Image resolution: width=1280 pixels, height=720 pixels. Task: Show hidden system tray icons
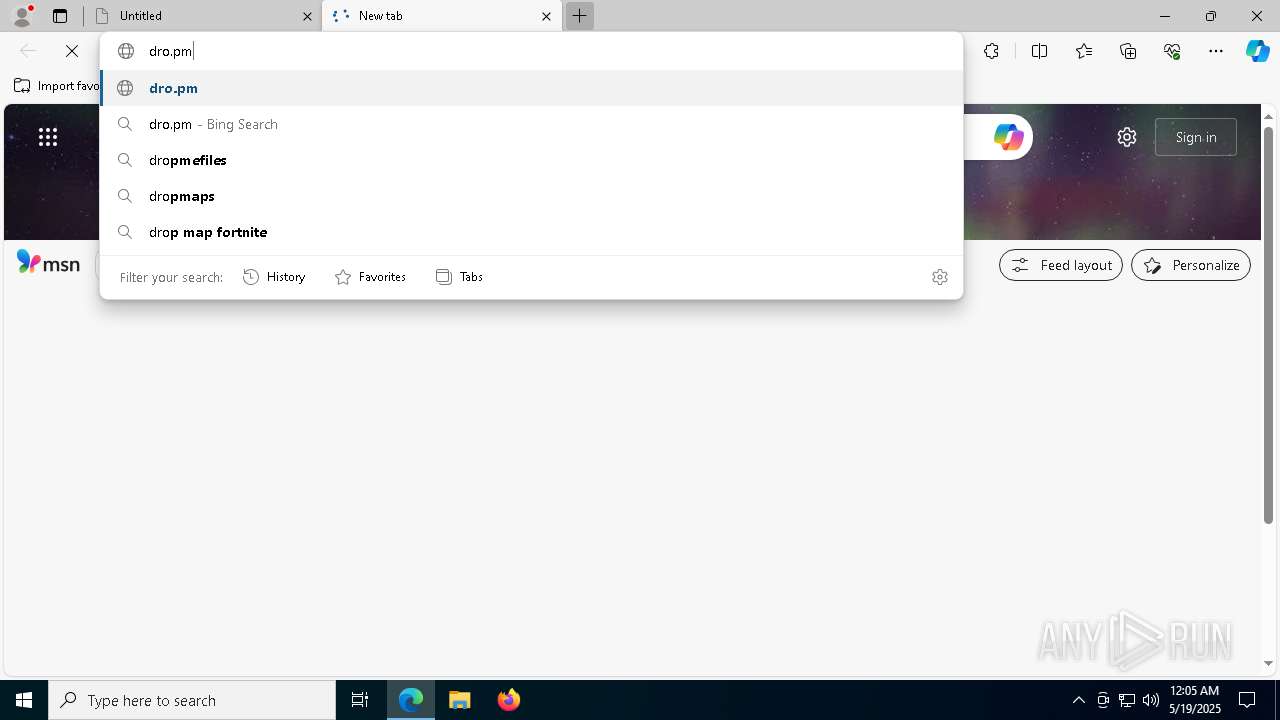1078,700
